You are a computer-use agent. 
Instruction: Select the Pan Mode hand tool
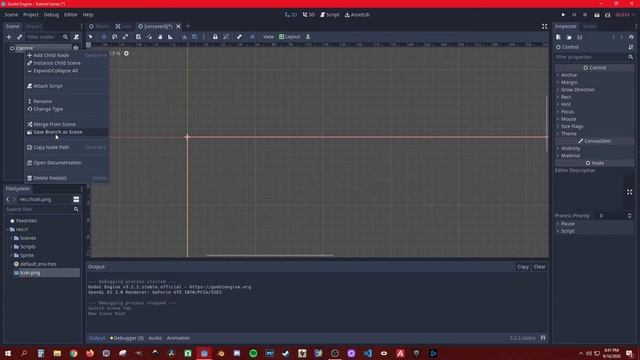pyautogui.click(x=160, y=37)
